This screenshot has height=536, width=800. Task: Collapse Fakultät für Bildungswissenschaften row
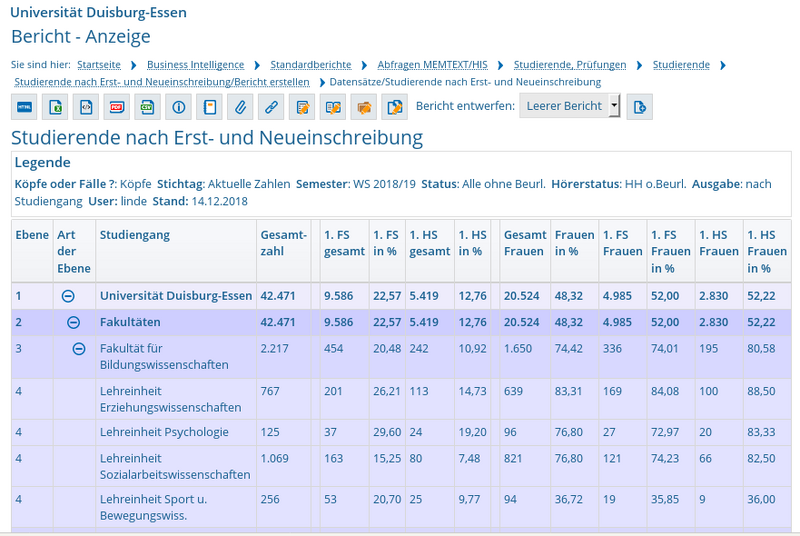[79, 349]
